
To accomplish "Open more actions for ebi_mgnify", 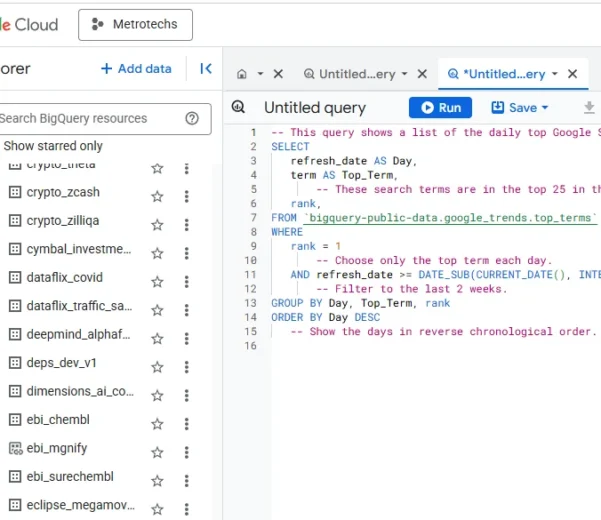I will (x=187, y=452).
